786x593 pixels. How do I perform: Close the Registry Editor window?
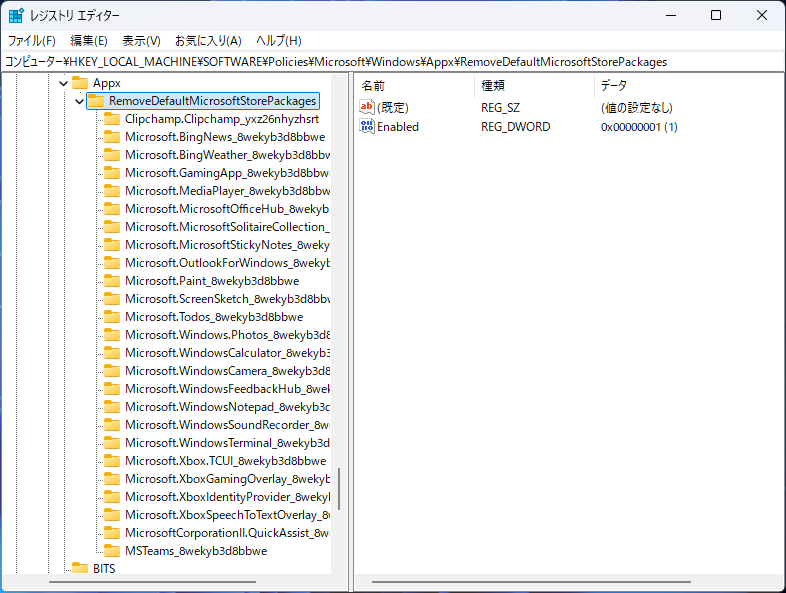coord(762,16)
